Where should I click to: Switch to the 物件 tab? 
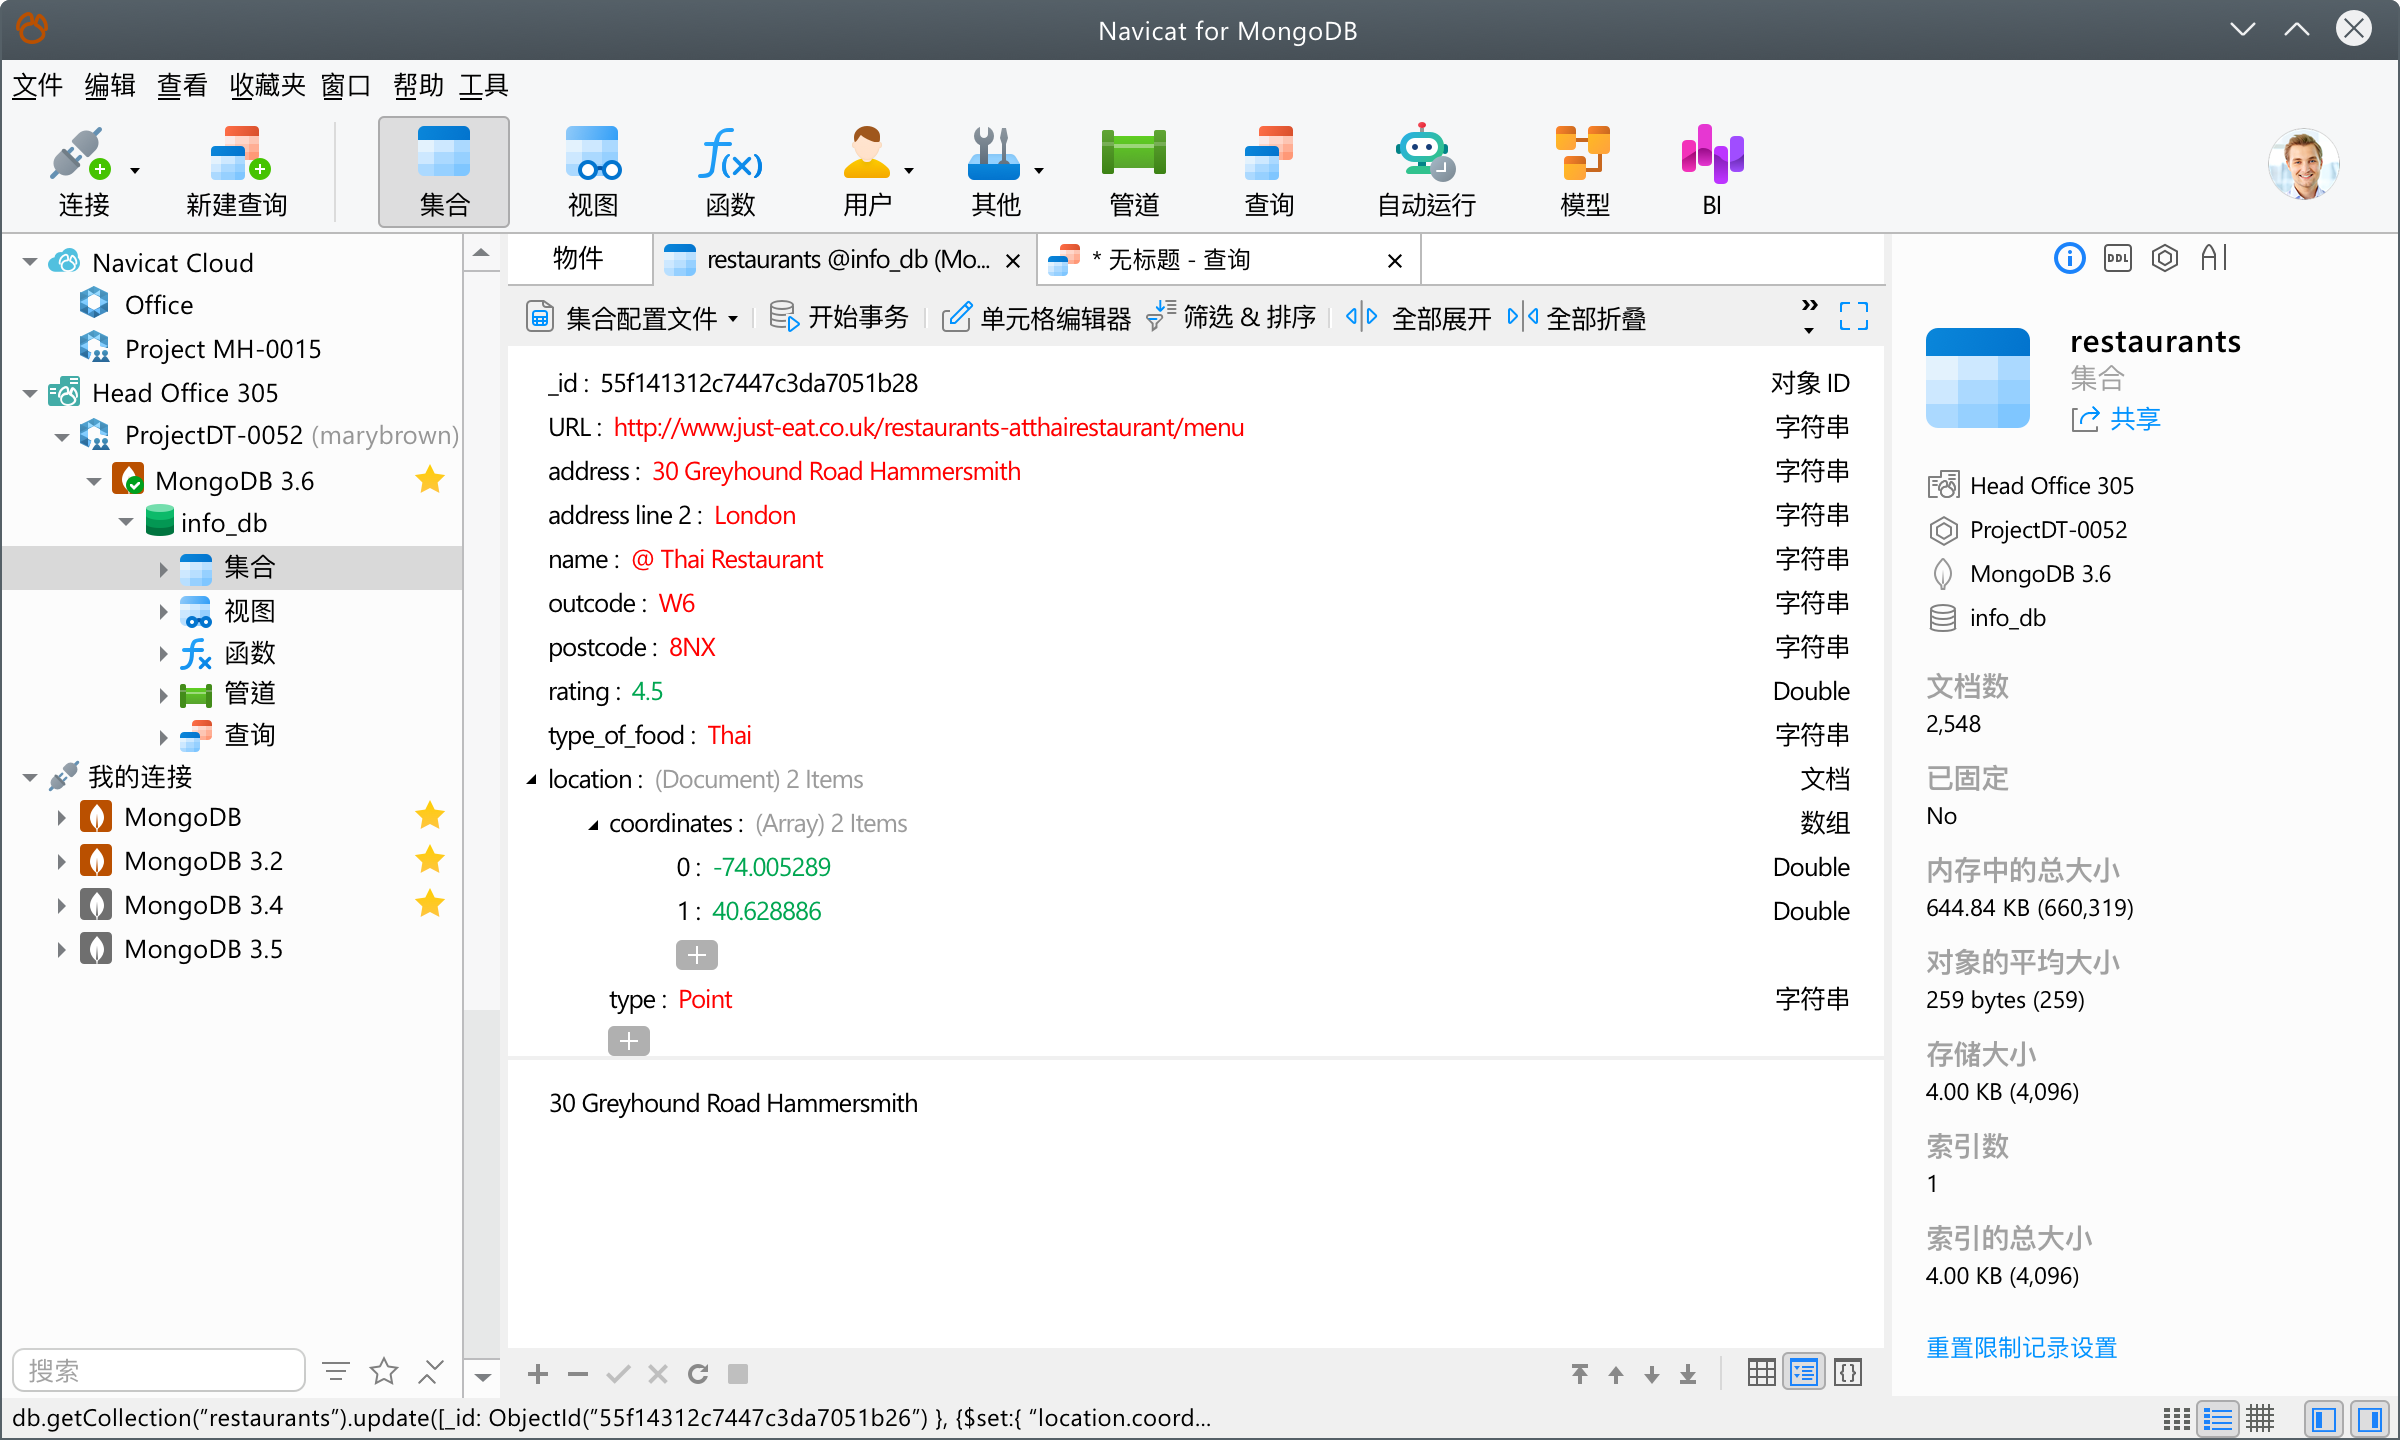578,259
